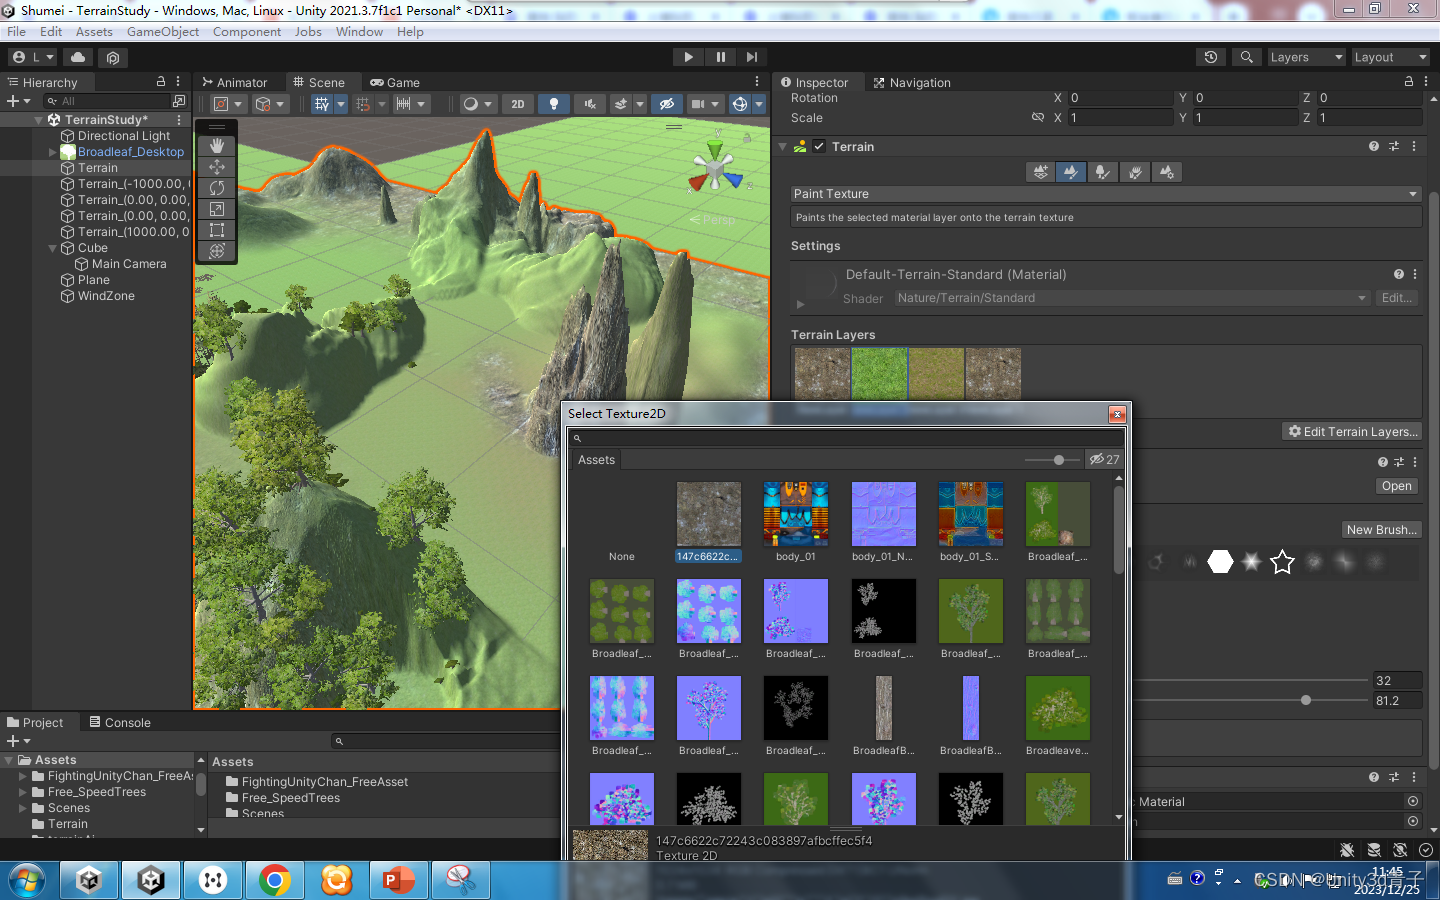Start Play mode with the Play button
The width and height of the screenshot is (1440, 900).
coord(688,57)
